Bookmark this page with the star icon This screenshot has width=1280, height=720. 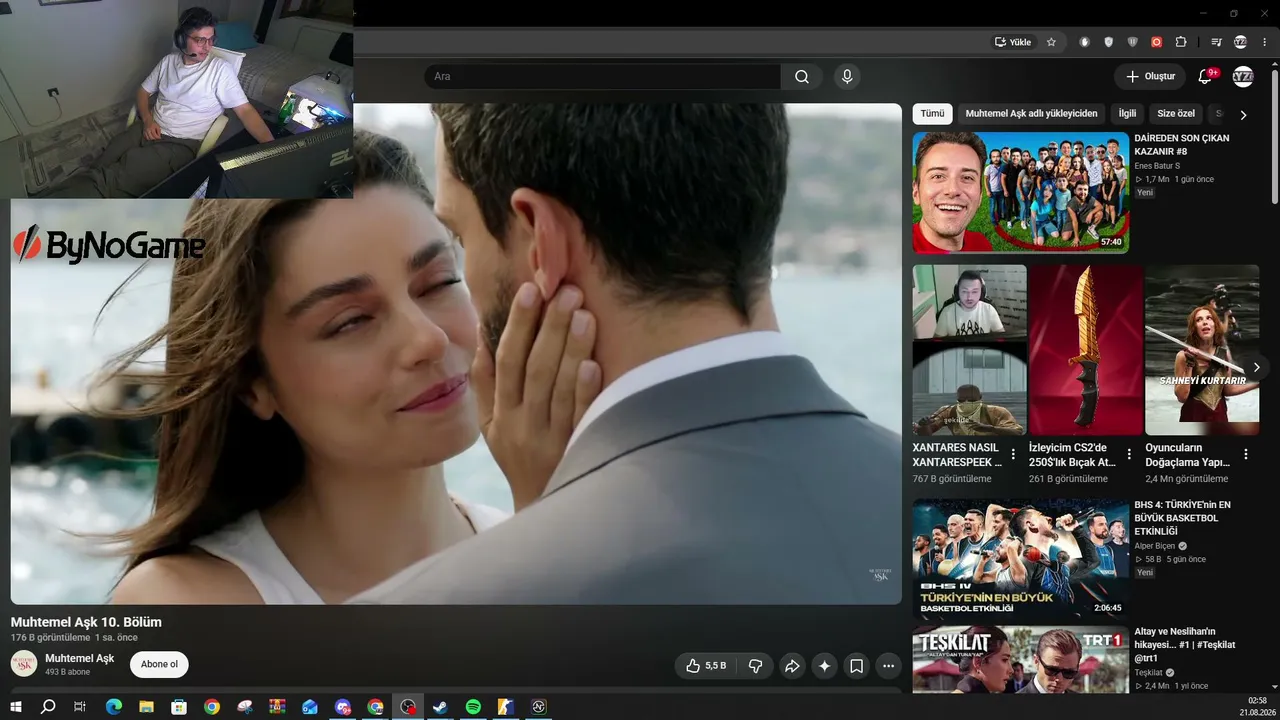[x=1051, y=42]
